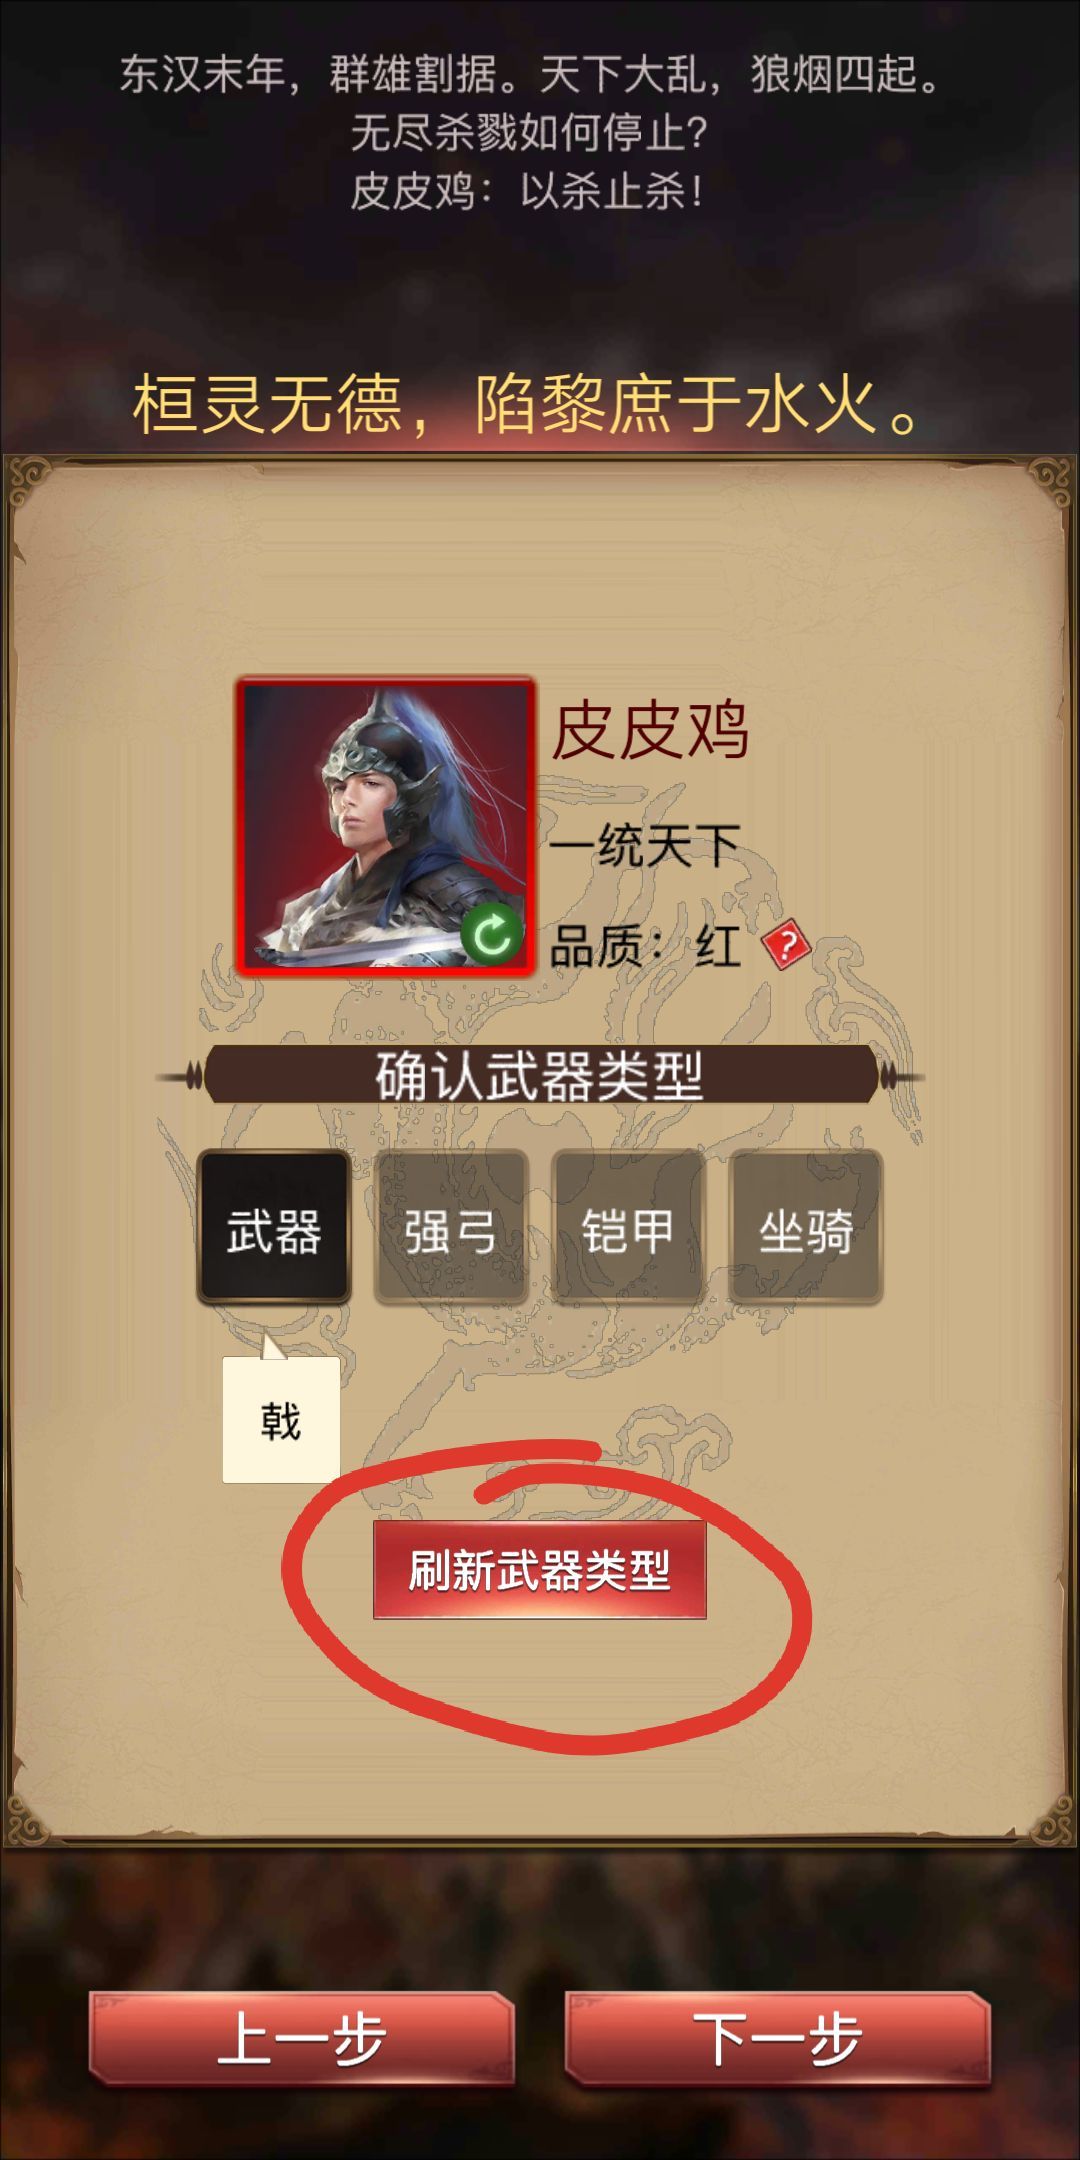1080x2160 pixels.
Task: Tap the 无尽杀戮如何停止 text line
Action: coord(530,132)
